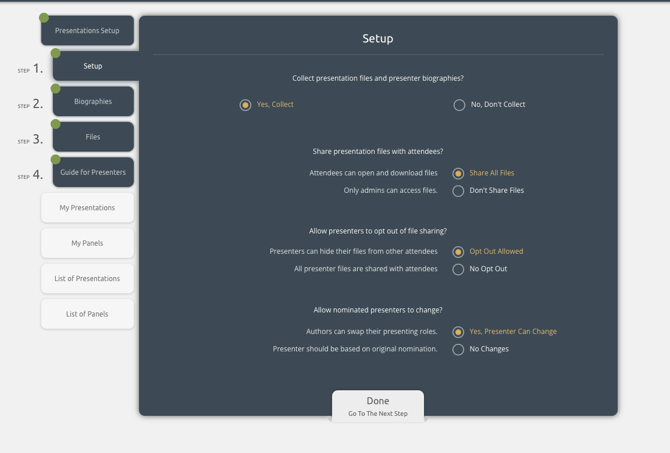
Task: Open List of Presentations
Action: tap(87, 279)
